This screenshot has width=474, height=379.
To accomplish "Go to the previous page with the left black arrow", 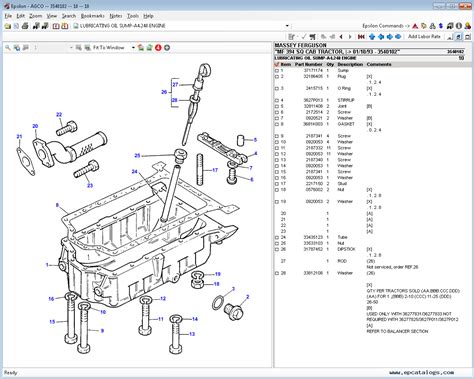I will coord(341,37).
